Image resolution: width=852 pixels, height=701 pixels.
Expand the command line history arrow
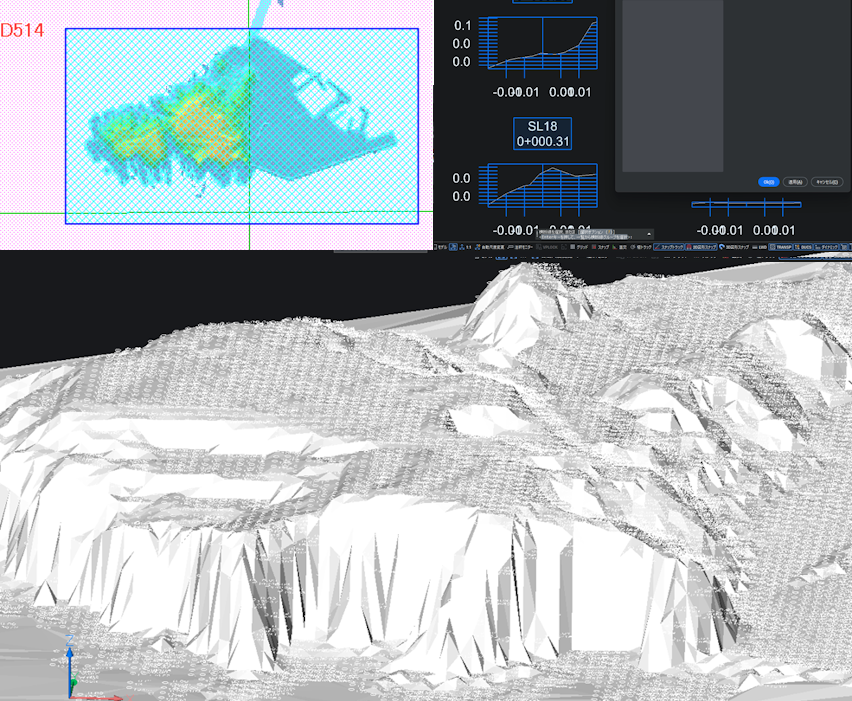coord(649,234)
